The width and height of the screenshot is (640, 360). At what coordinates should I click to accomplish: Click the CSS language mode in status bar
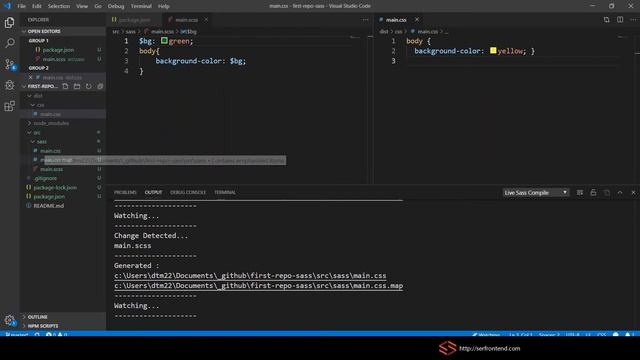tap(601, 335)
